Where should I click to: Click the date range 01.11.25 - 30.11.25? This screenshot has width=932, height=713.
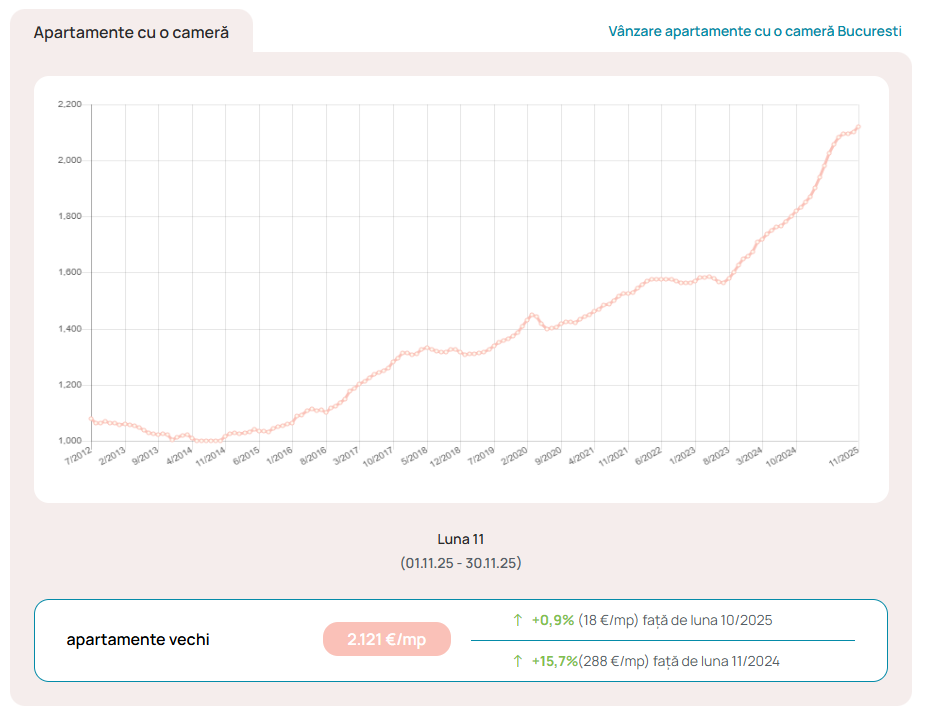click(460, 563)
